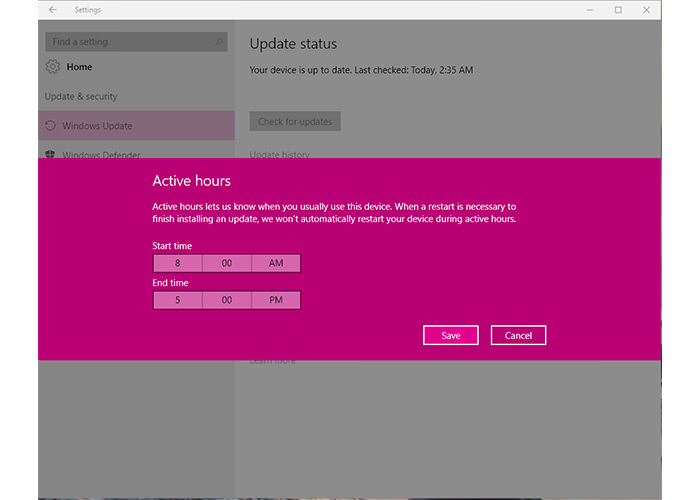The height and width of the screenshot is (500, 700).
Task: Pick the Start time minutes field
Action: click(226, 263)
